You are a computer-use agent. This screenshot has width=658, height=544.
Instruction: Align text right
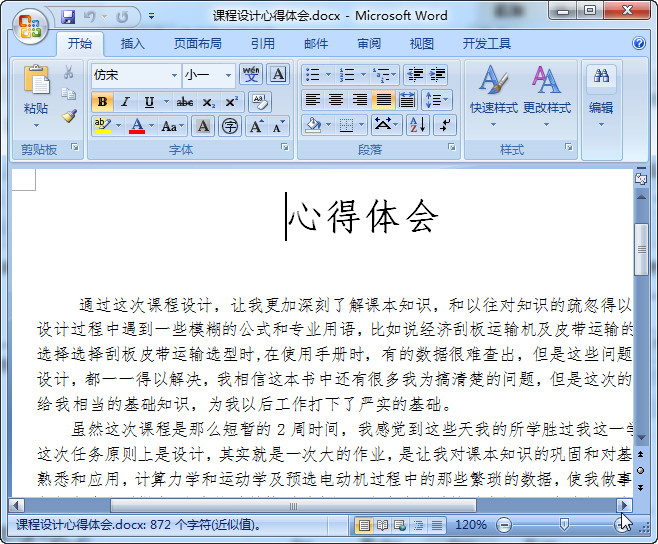(360, 100)
